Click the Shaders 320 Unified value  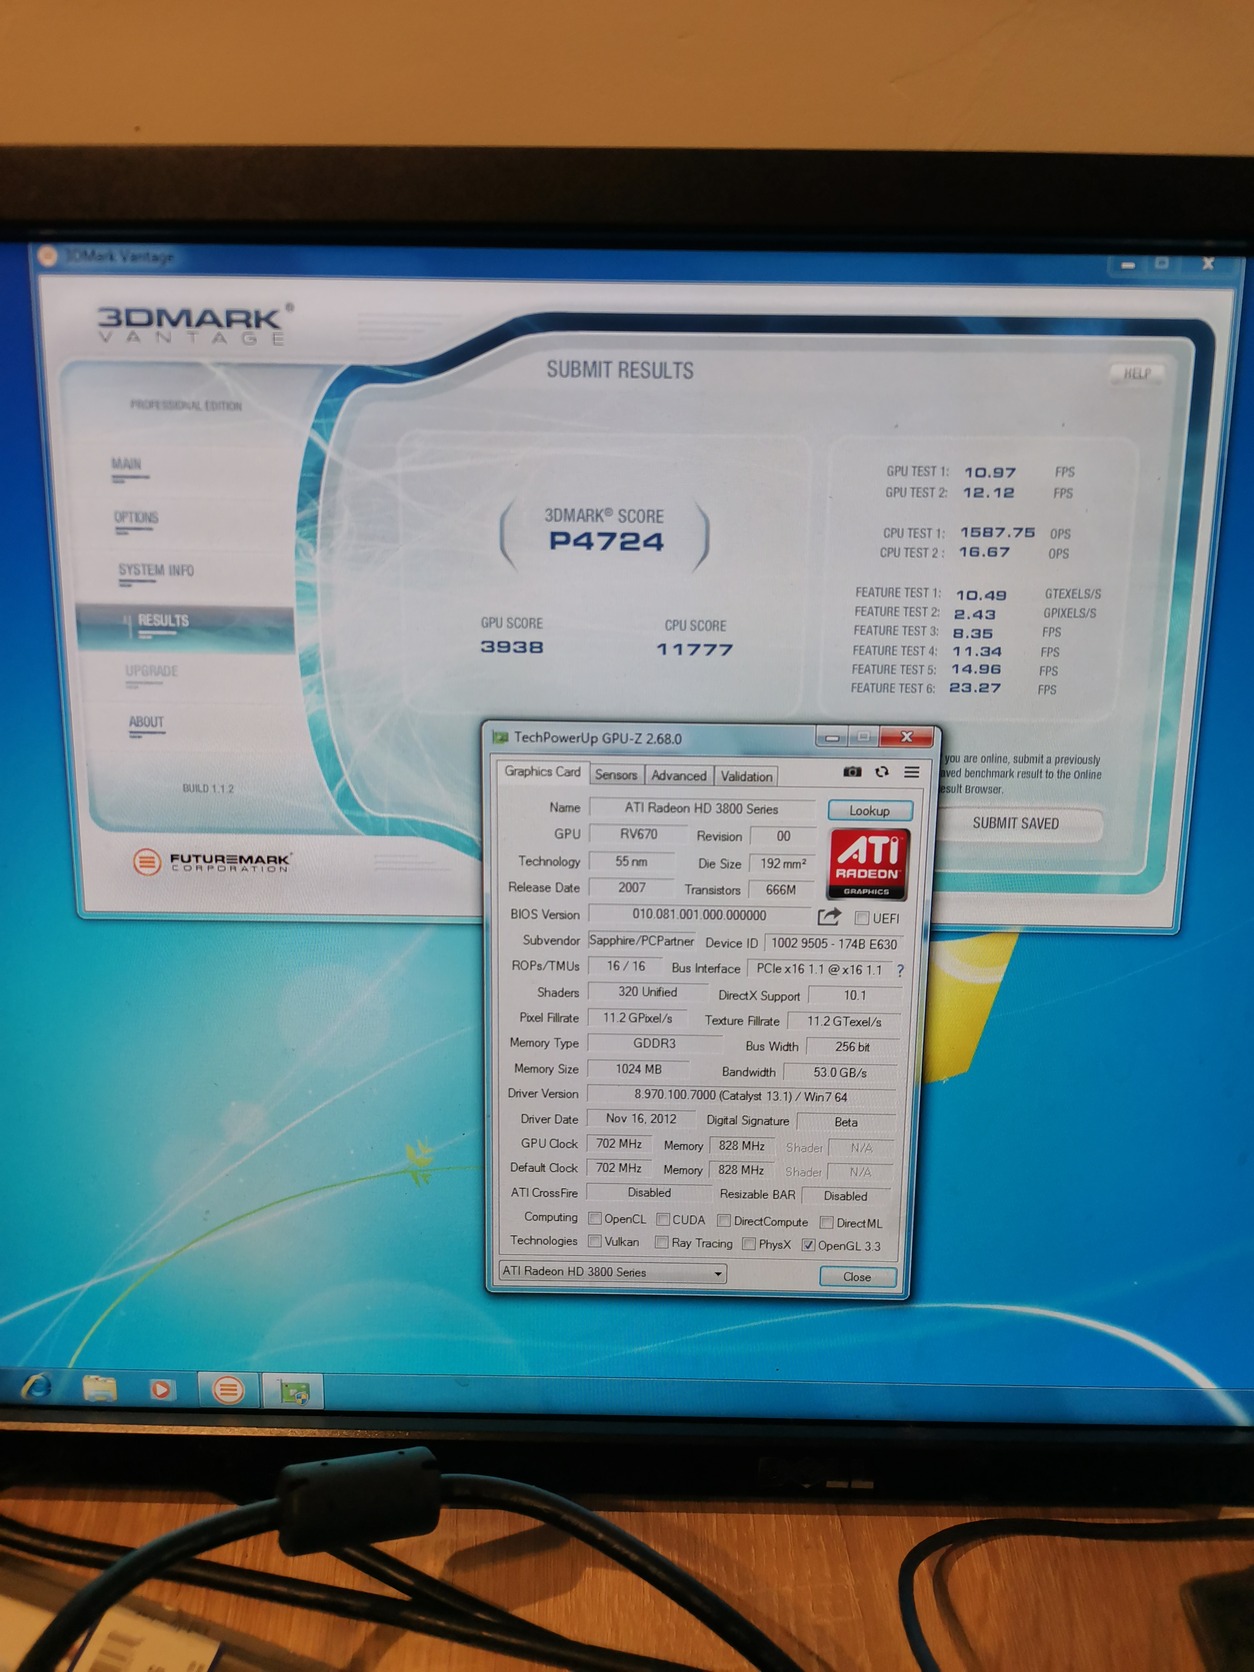648,992
